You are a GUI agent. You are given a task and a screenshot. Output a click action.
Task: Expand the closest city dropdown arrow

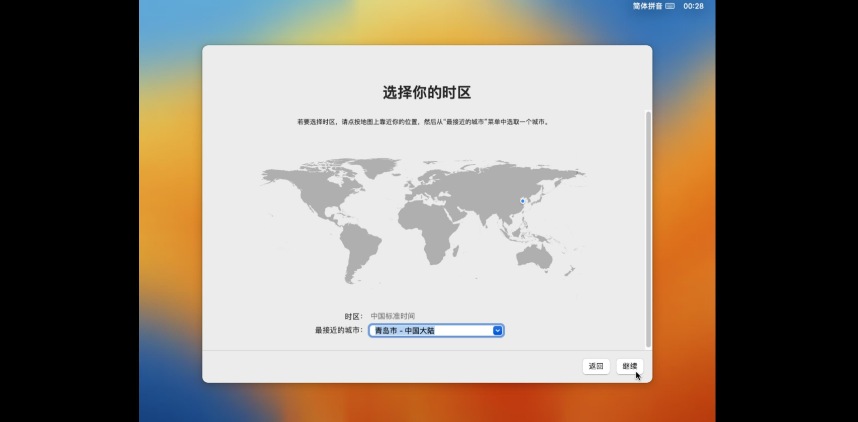(497, 330)
